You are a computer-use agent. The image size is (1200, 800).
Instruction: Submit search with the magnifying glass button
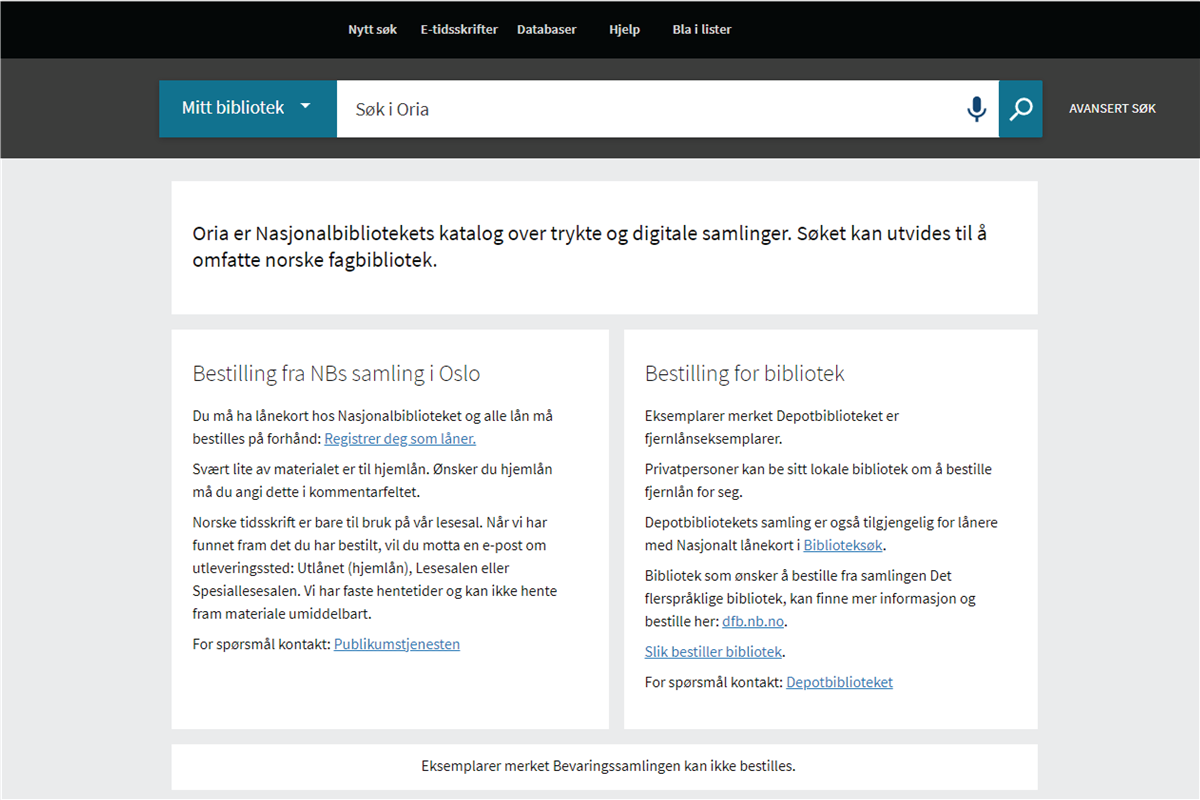(1020, 109)
